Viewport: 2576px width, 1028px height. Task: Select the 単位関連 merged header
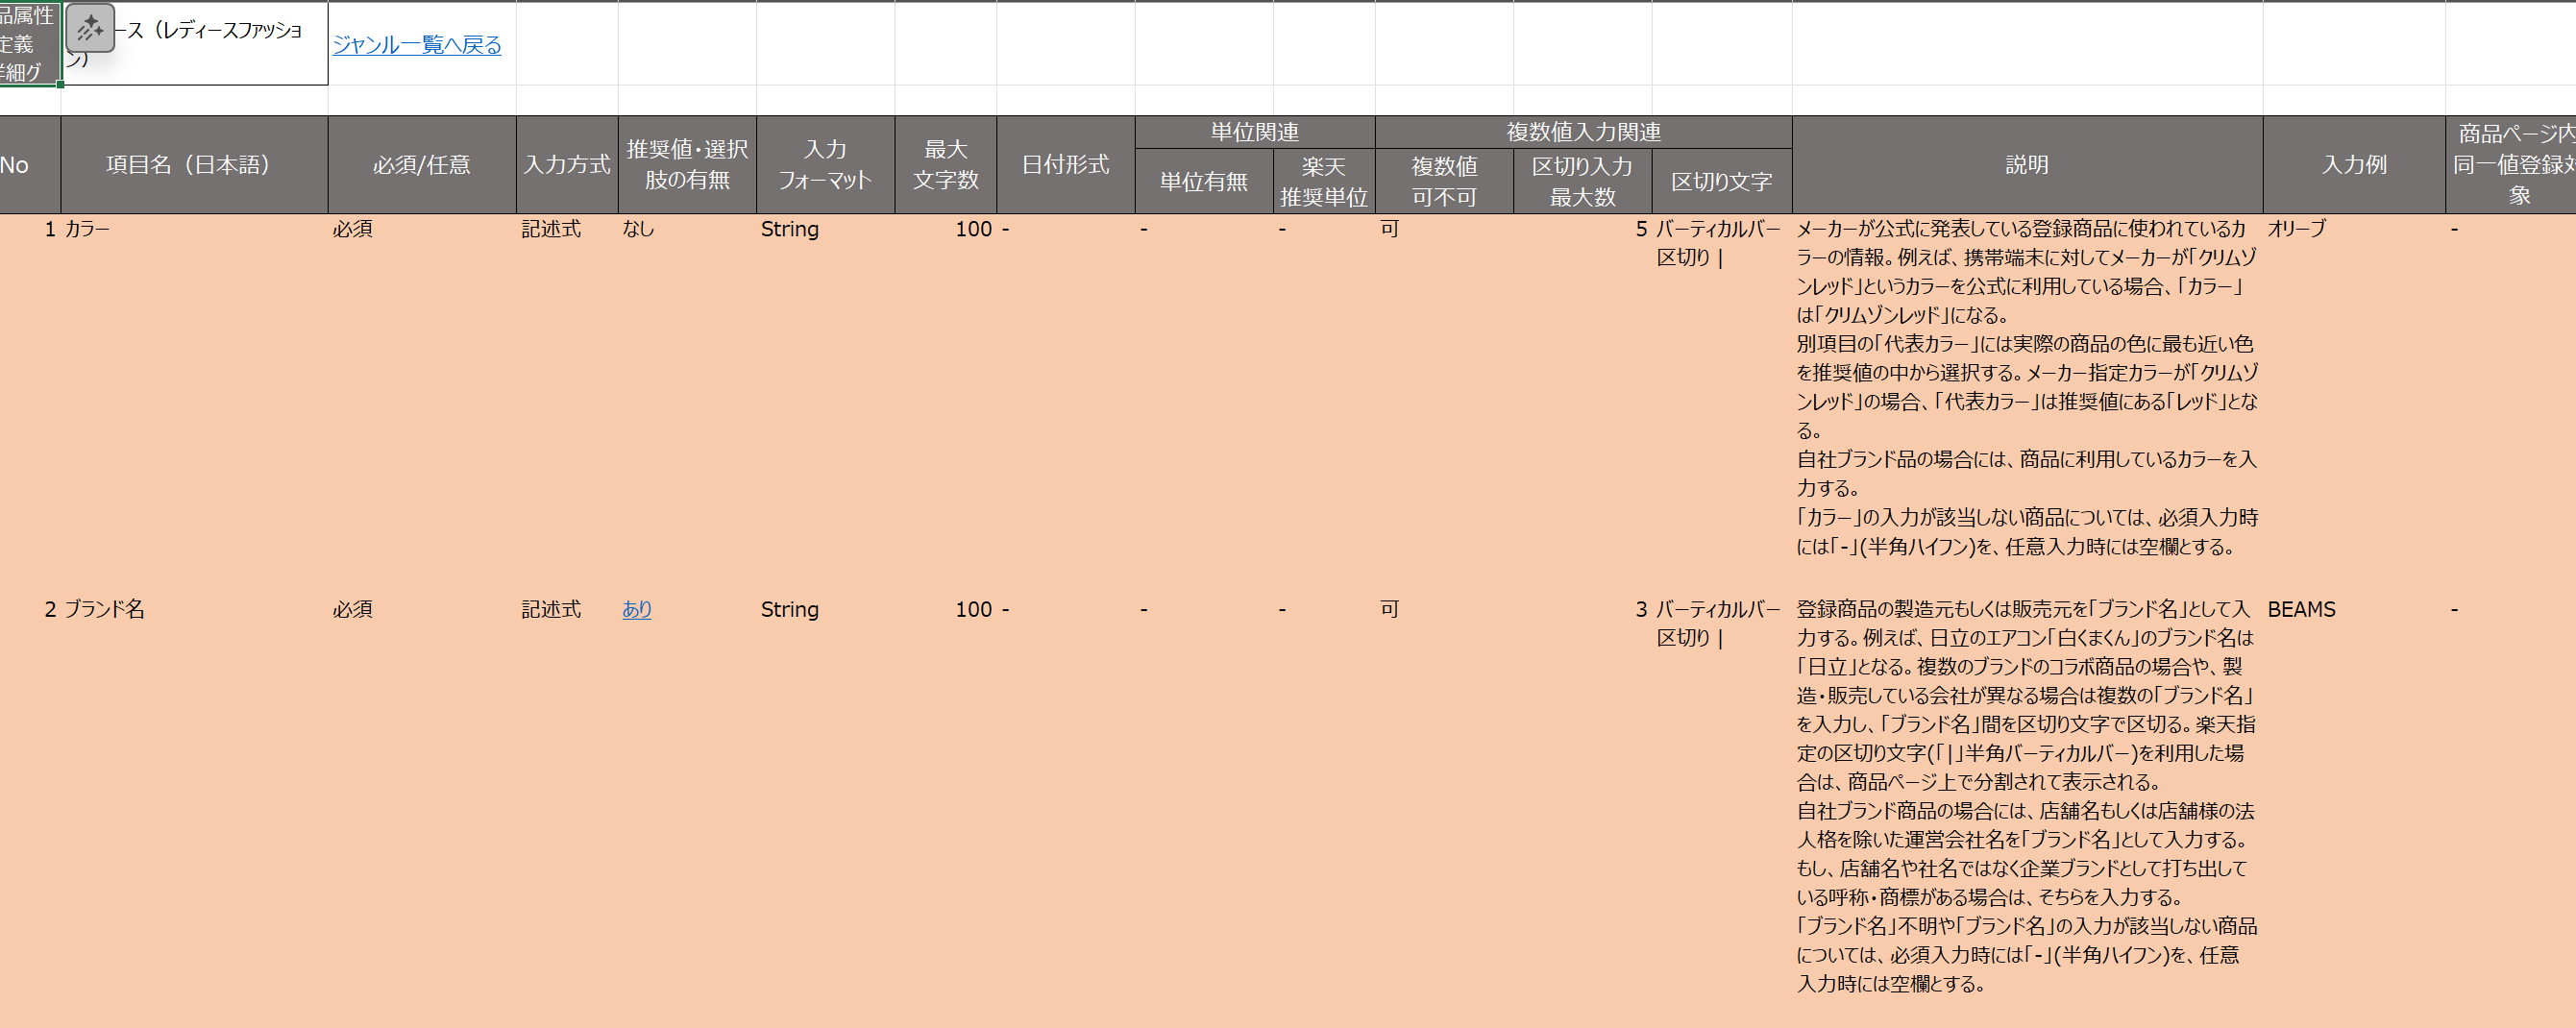(x=1255, y=132)
